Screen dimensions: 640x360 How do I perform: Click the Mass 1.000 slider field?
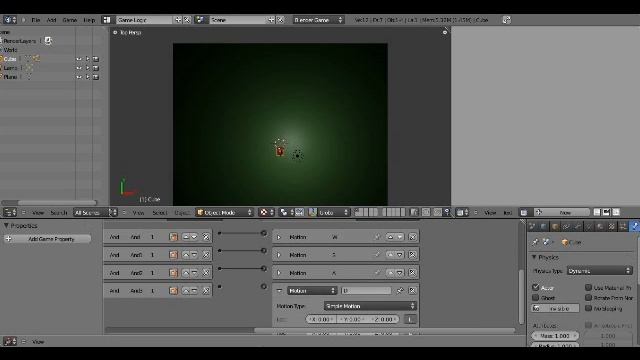[555, 336]
